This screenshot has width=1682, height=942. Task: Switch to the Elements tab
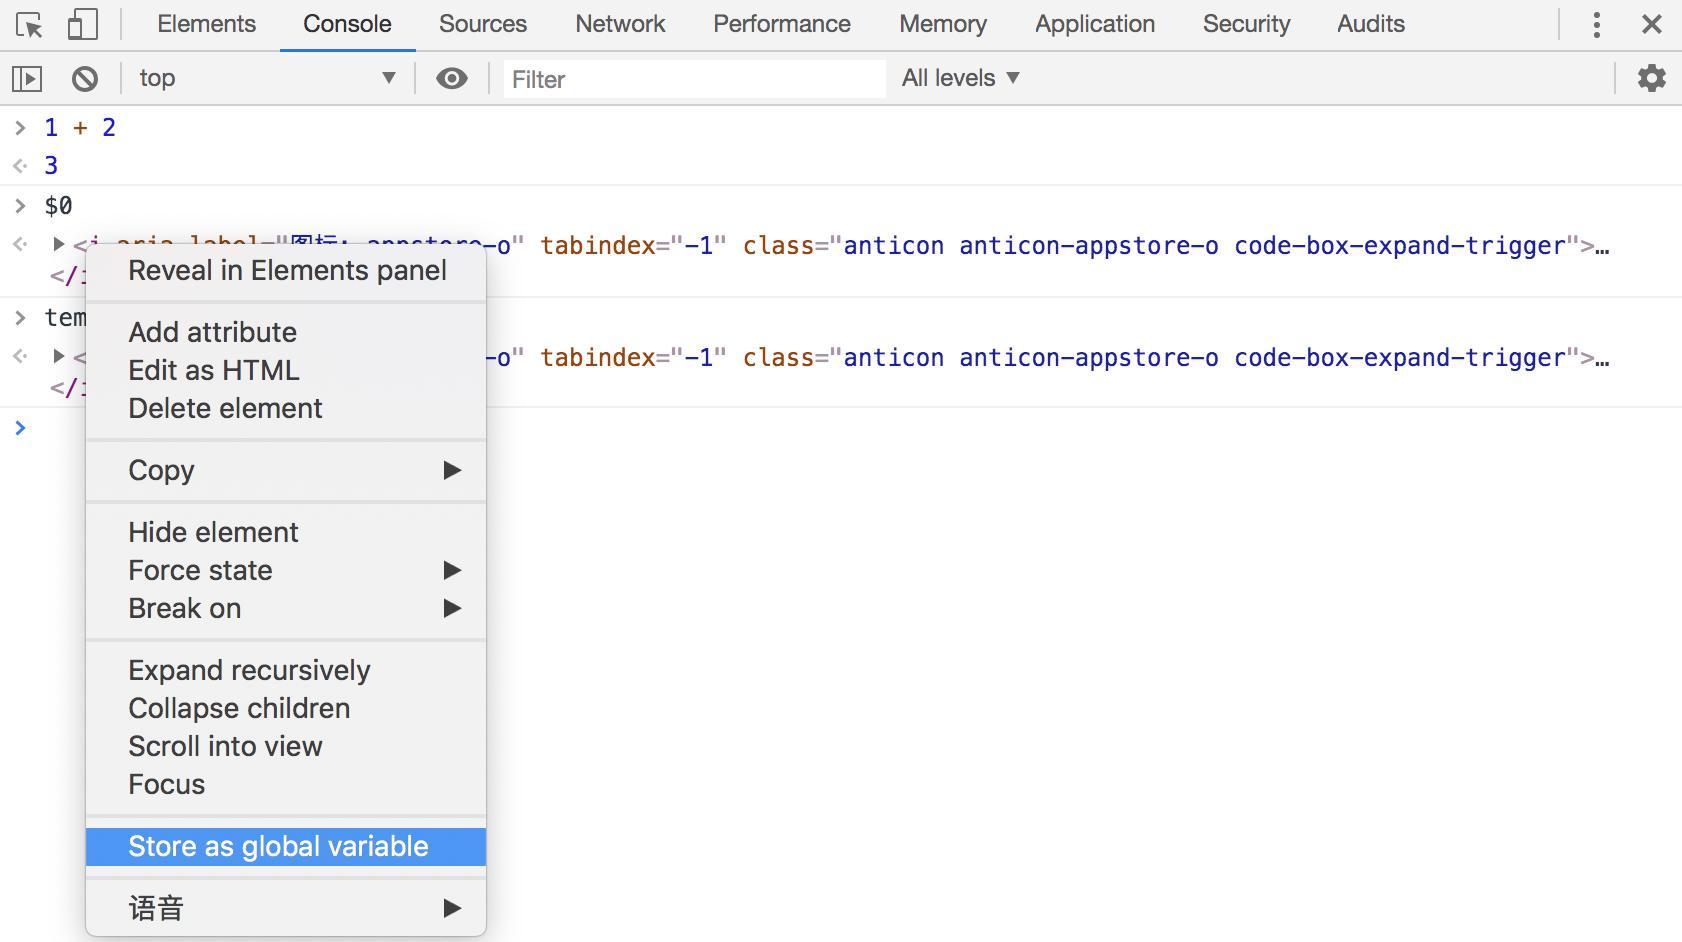coord(206,24)
